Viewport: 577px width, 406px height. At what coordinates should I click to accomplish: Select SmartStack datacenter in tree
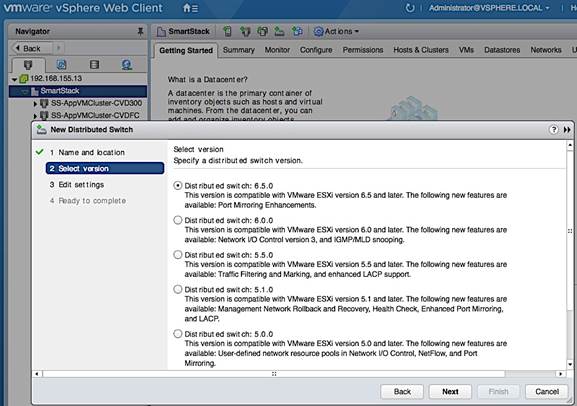[78, 91]
